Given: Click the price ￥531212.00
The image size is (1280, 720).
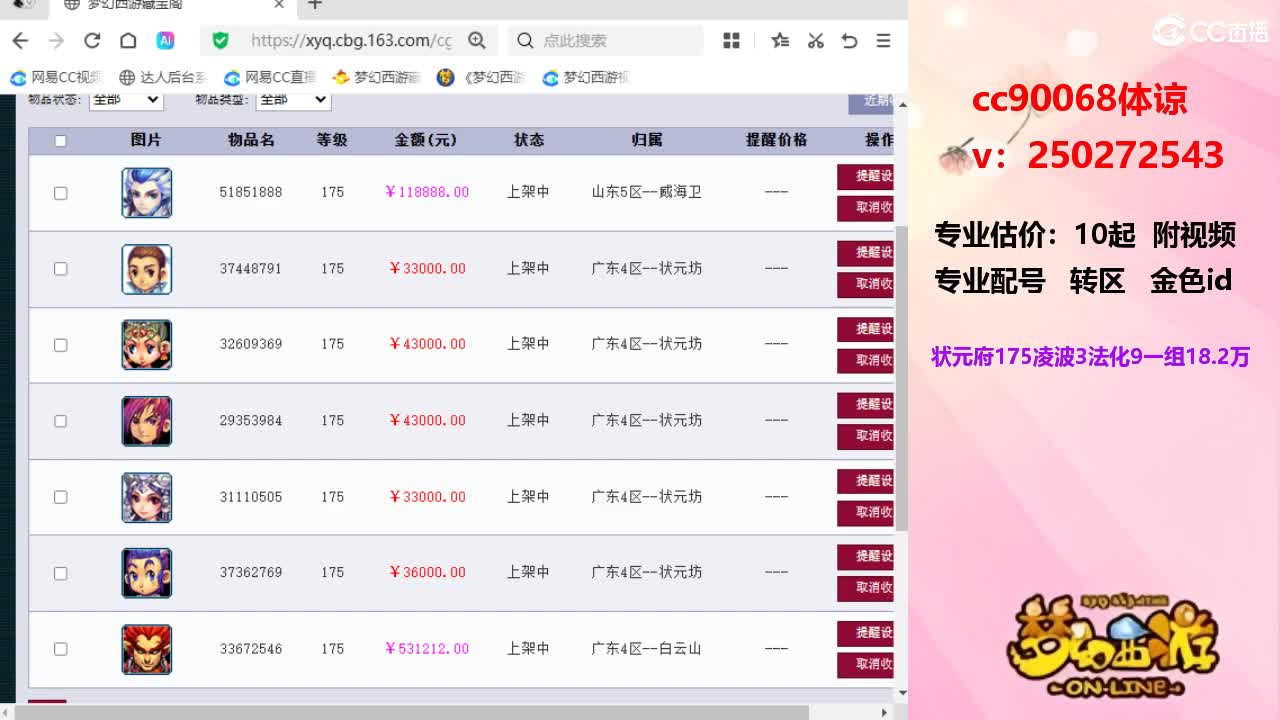Looking at the screenshot, I should tap(427, 649).
